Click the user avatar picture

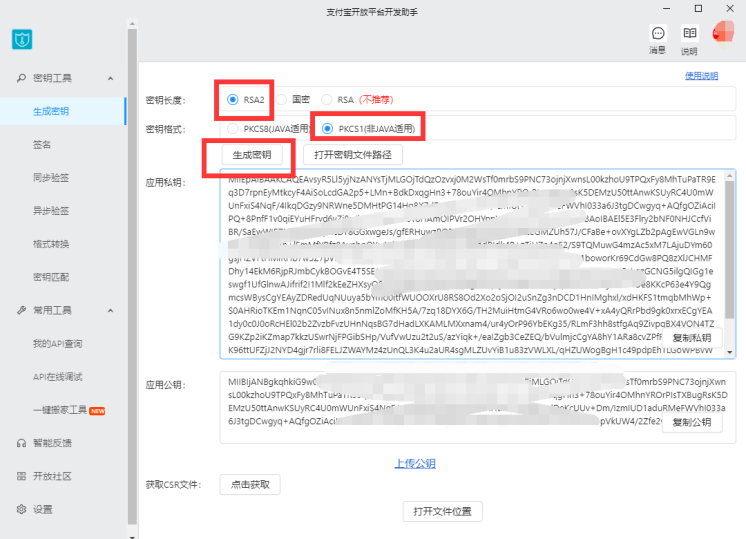tap(723, 33)
